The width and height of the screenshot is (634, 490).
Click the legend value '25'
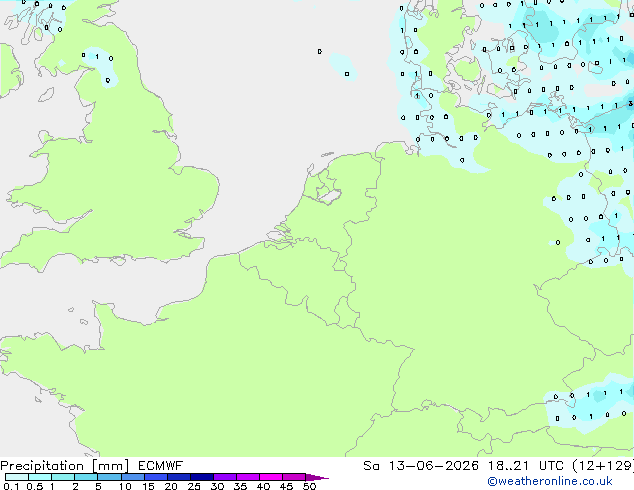(194, 486)
